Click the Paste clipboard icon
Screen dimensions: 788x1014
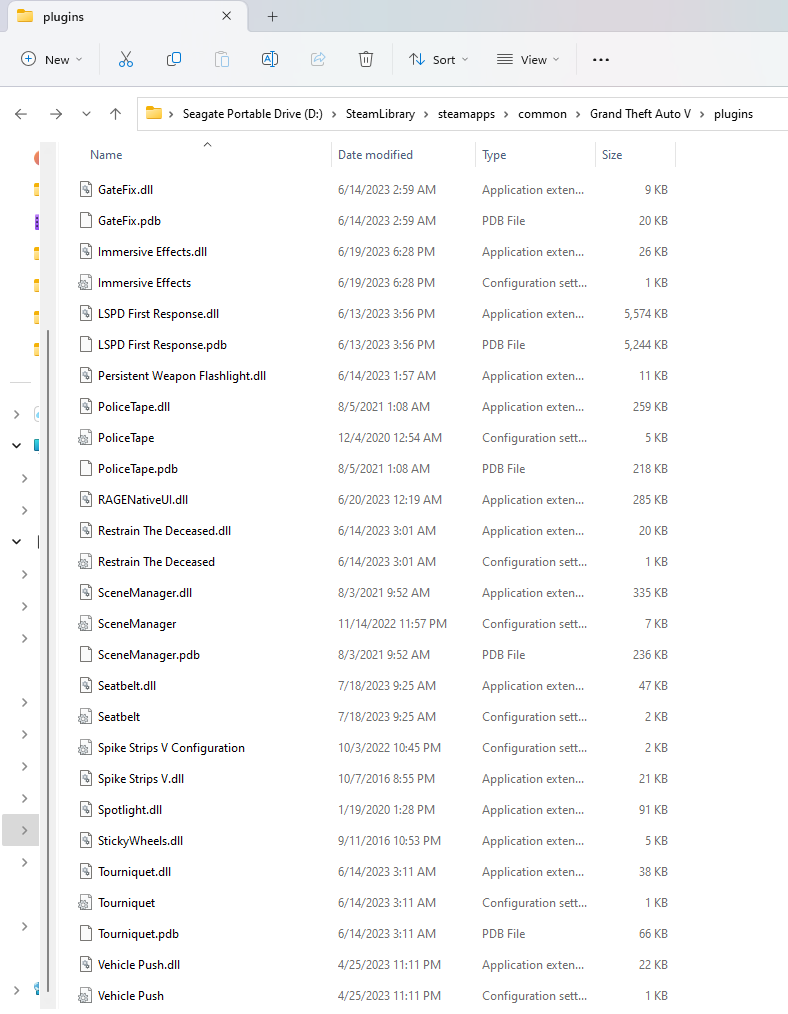[222, 59]
